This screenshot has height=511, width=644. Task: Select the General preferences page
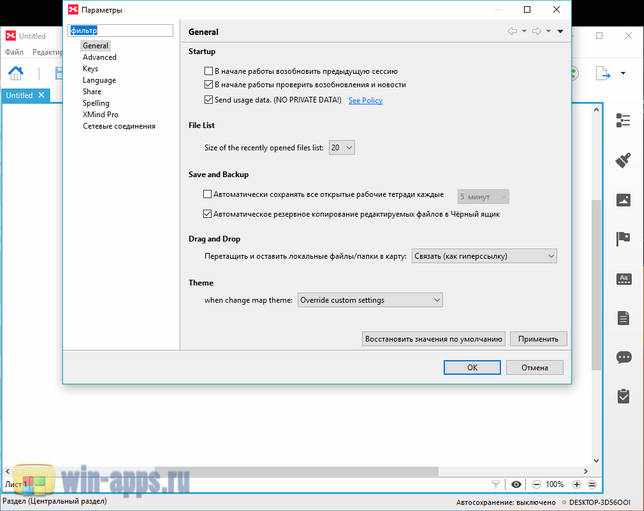[95, 46]
